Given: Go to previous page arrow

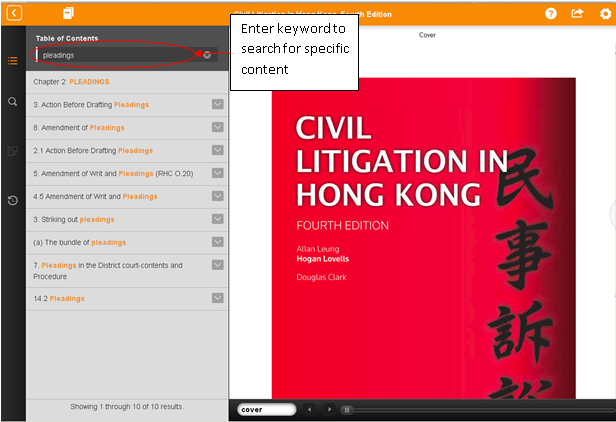Looking at the screenshot, I should (x=310, y=409).
